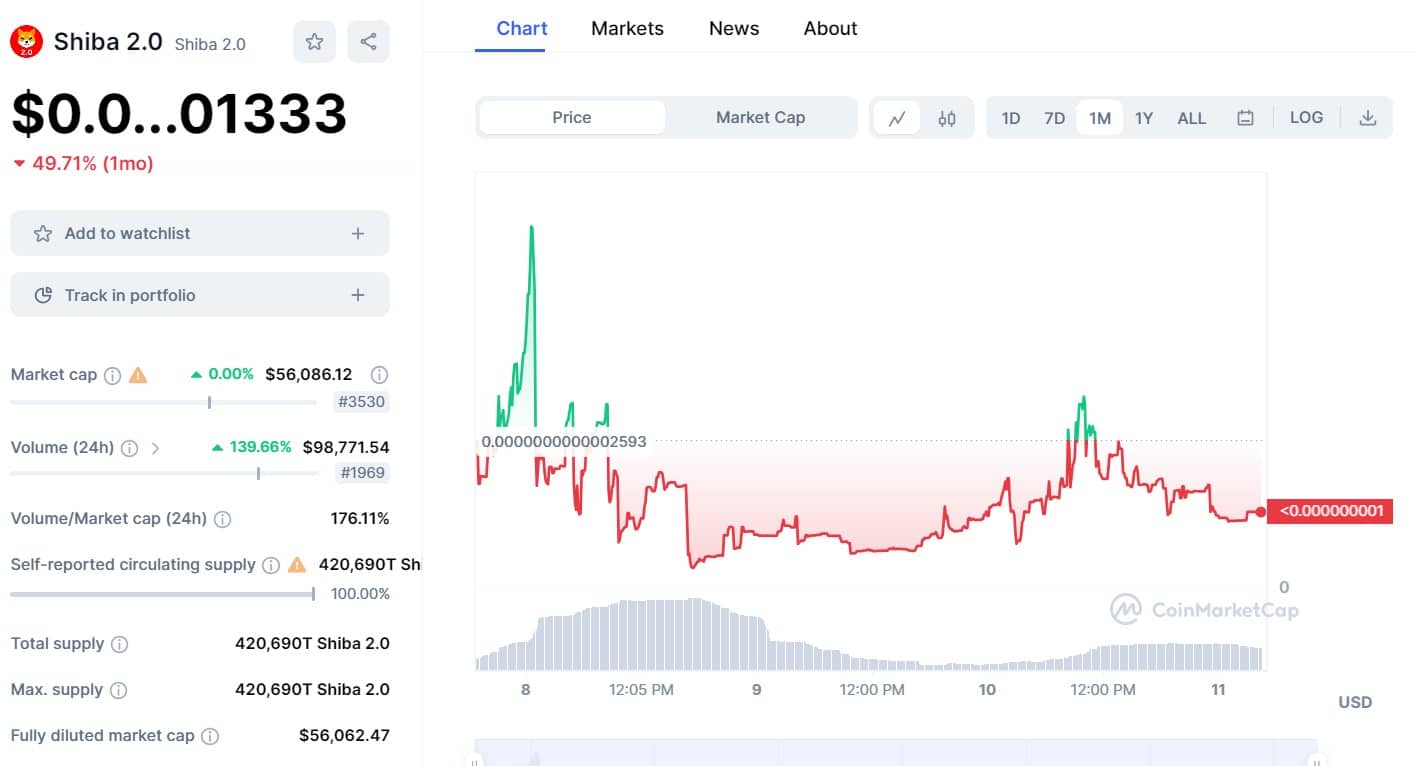Switch to the Chart tab

tap(522, 28)
